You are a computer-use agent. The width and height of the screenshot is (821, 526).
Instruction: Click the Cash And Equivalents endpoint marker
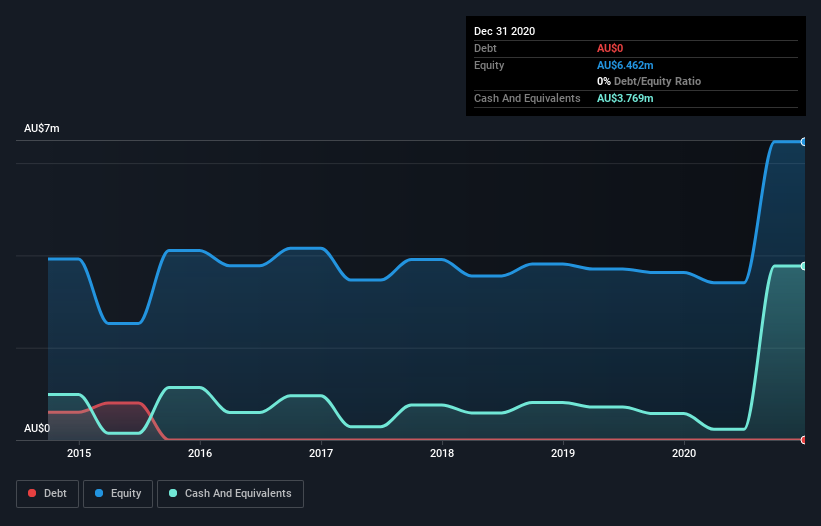[x=804, y=266]
